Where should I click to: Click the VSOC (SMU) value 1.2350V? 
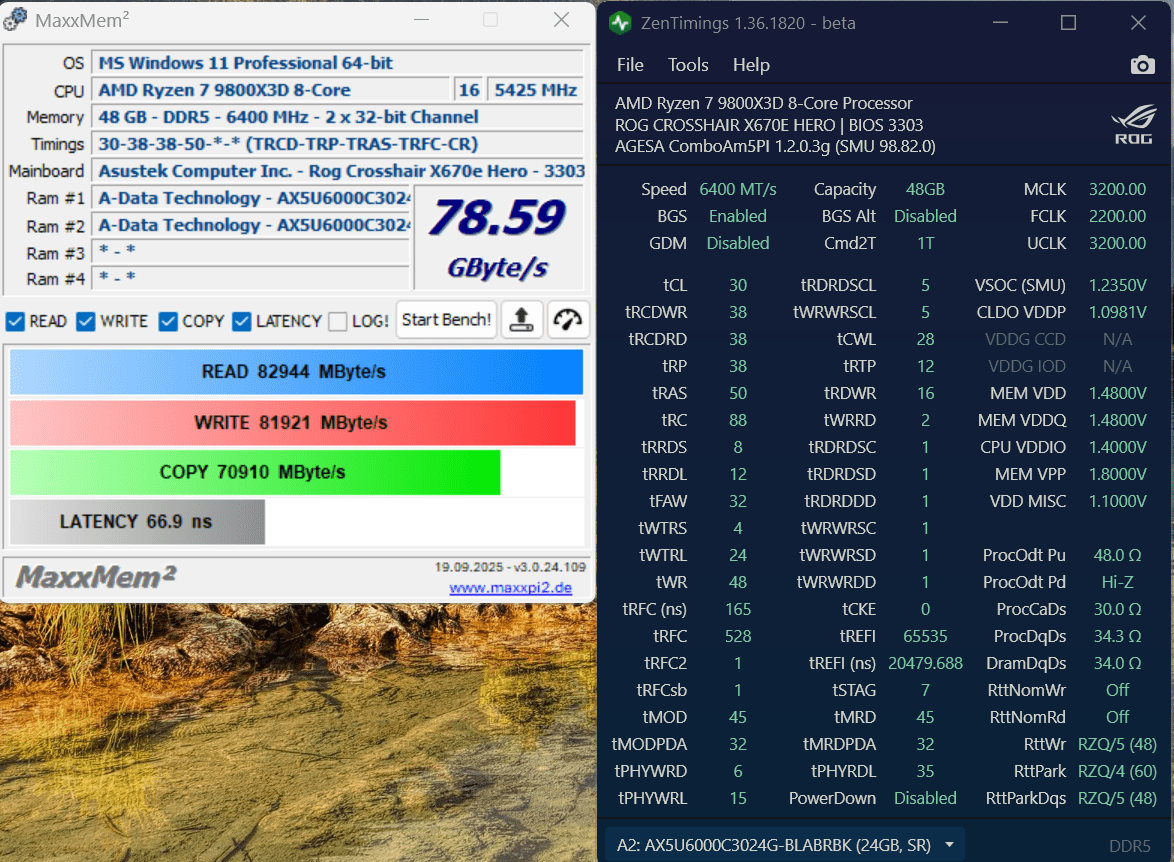(1117, 285)
